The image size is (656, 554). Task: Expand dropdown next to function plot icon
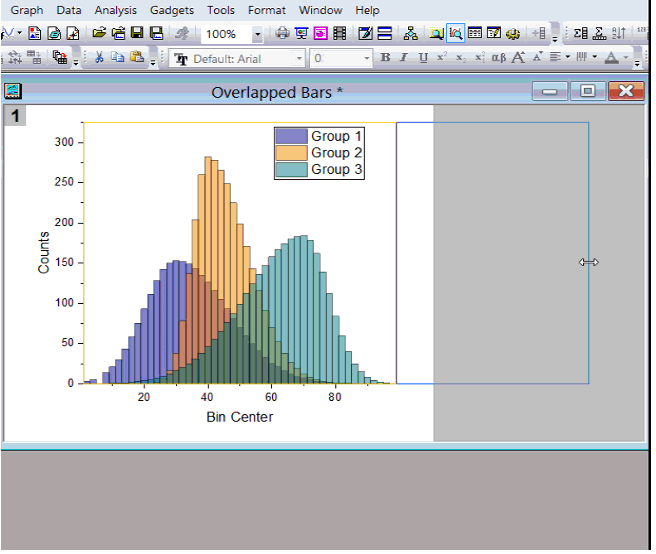[20, 33]
